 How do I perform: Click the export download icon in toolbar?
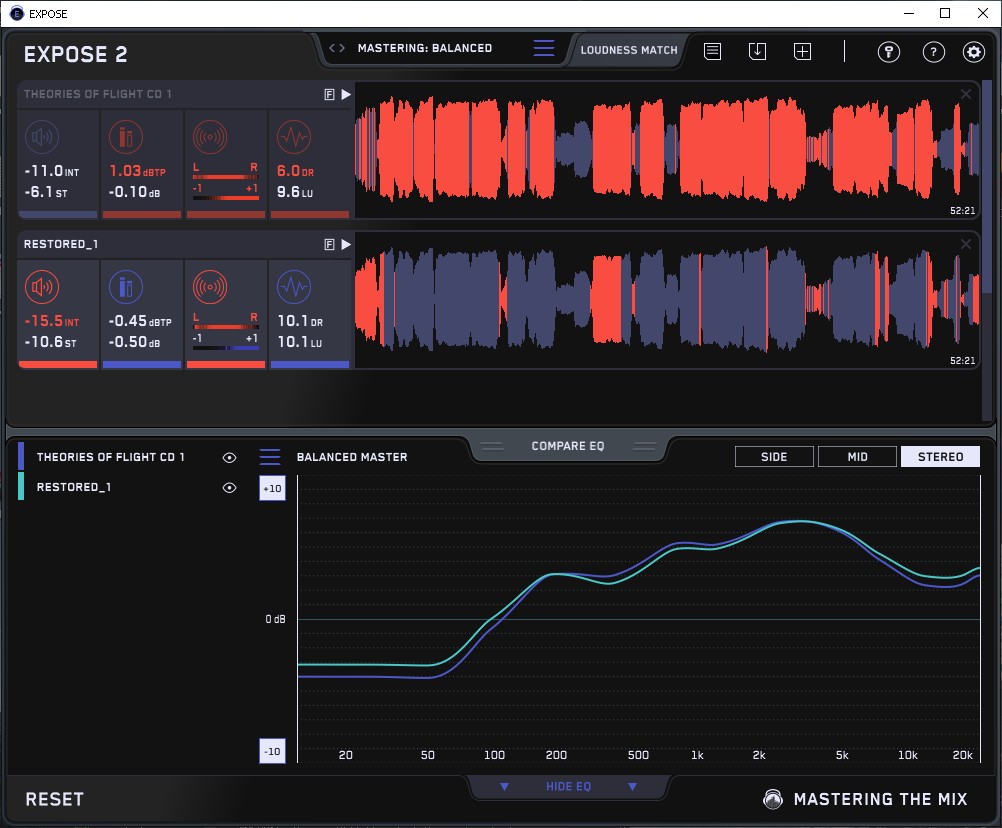(x=757, y=51)
